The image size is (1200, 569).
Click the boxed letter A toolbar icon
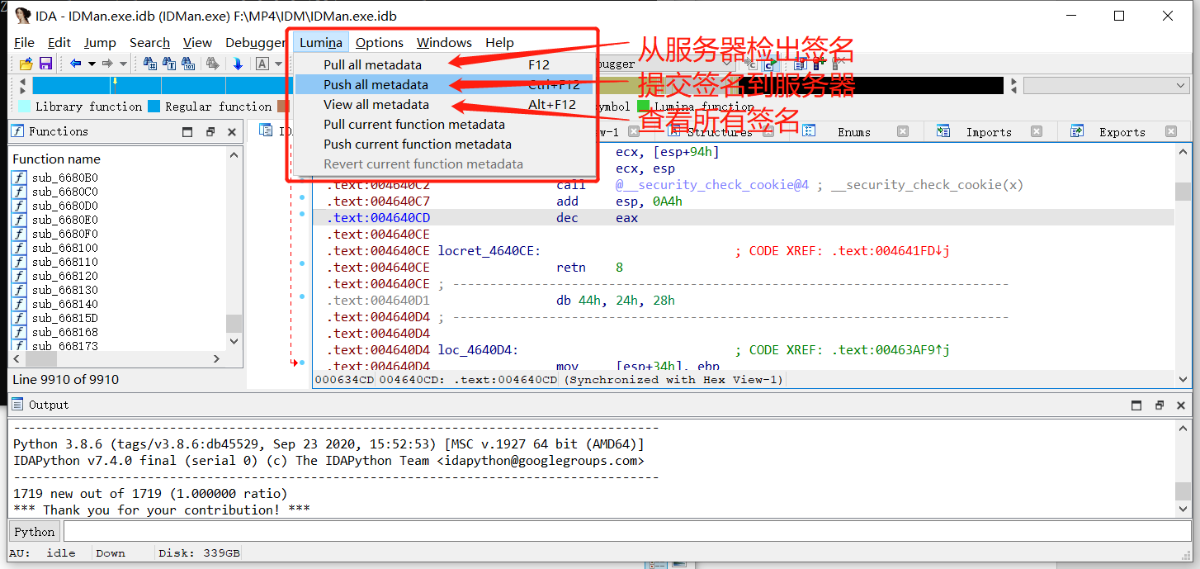(x=263, y=63)
